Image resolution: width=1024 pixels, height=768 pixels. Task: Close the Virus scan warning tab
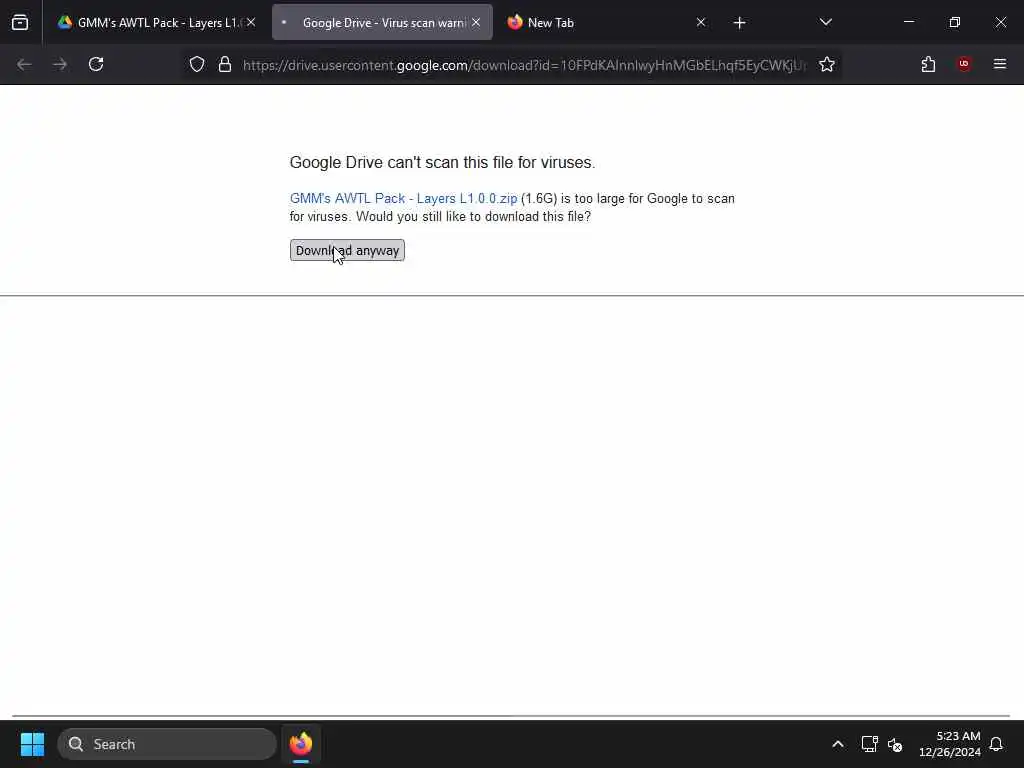[476, 23]
